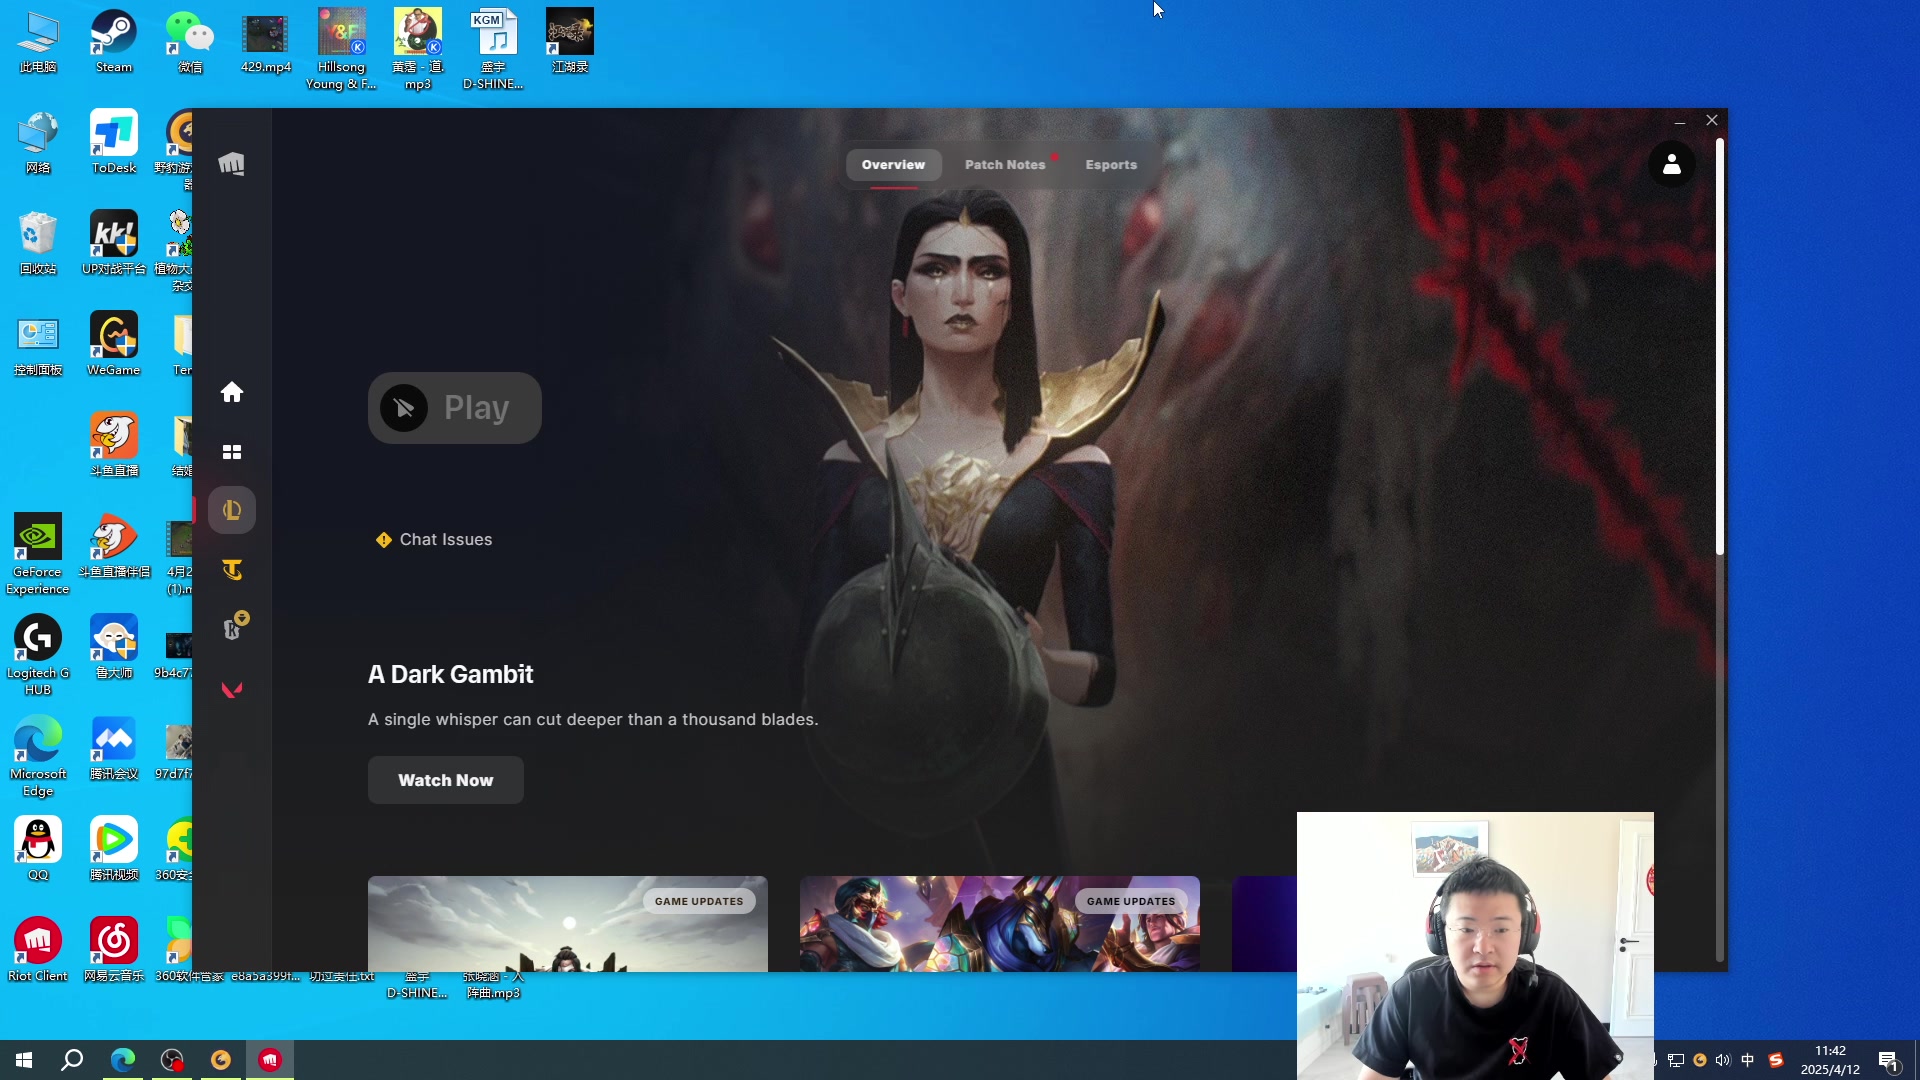
Task: Close the Riot Client window
Action: pos(1712,121)
